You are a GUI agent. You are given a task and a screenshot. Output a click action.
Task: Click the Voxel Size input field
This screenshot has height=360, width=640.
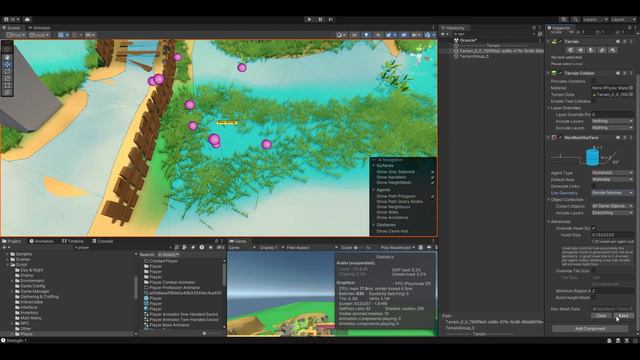612,235
